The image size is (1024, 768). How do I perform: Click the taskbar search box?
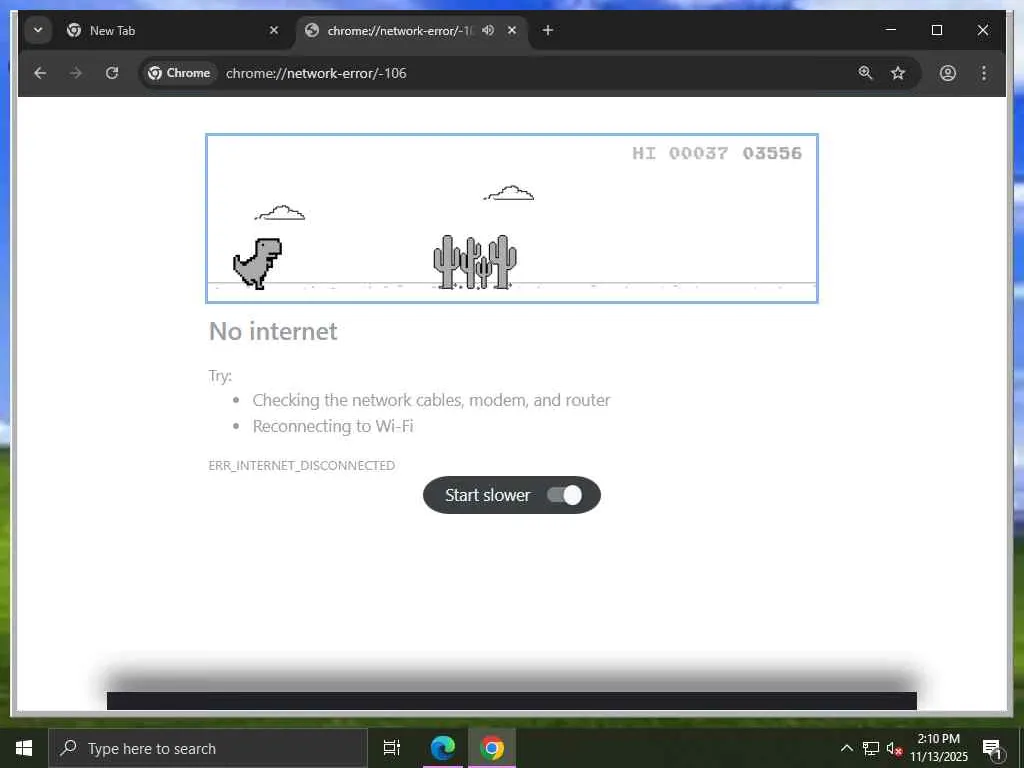click(208, 748)
